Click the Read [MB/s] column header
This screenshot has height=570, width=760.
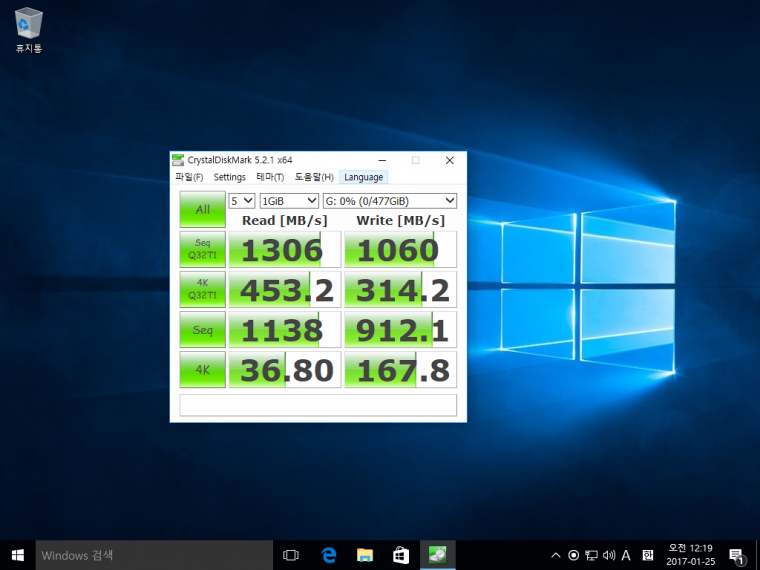click(285, 221)
